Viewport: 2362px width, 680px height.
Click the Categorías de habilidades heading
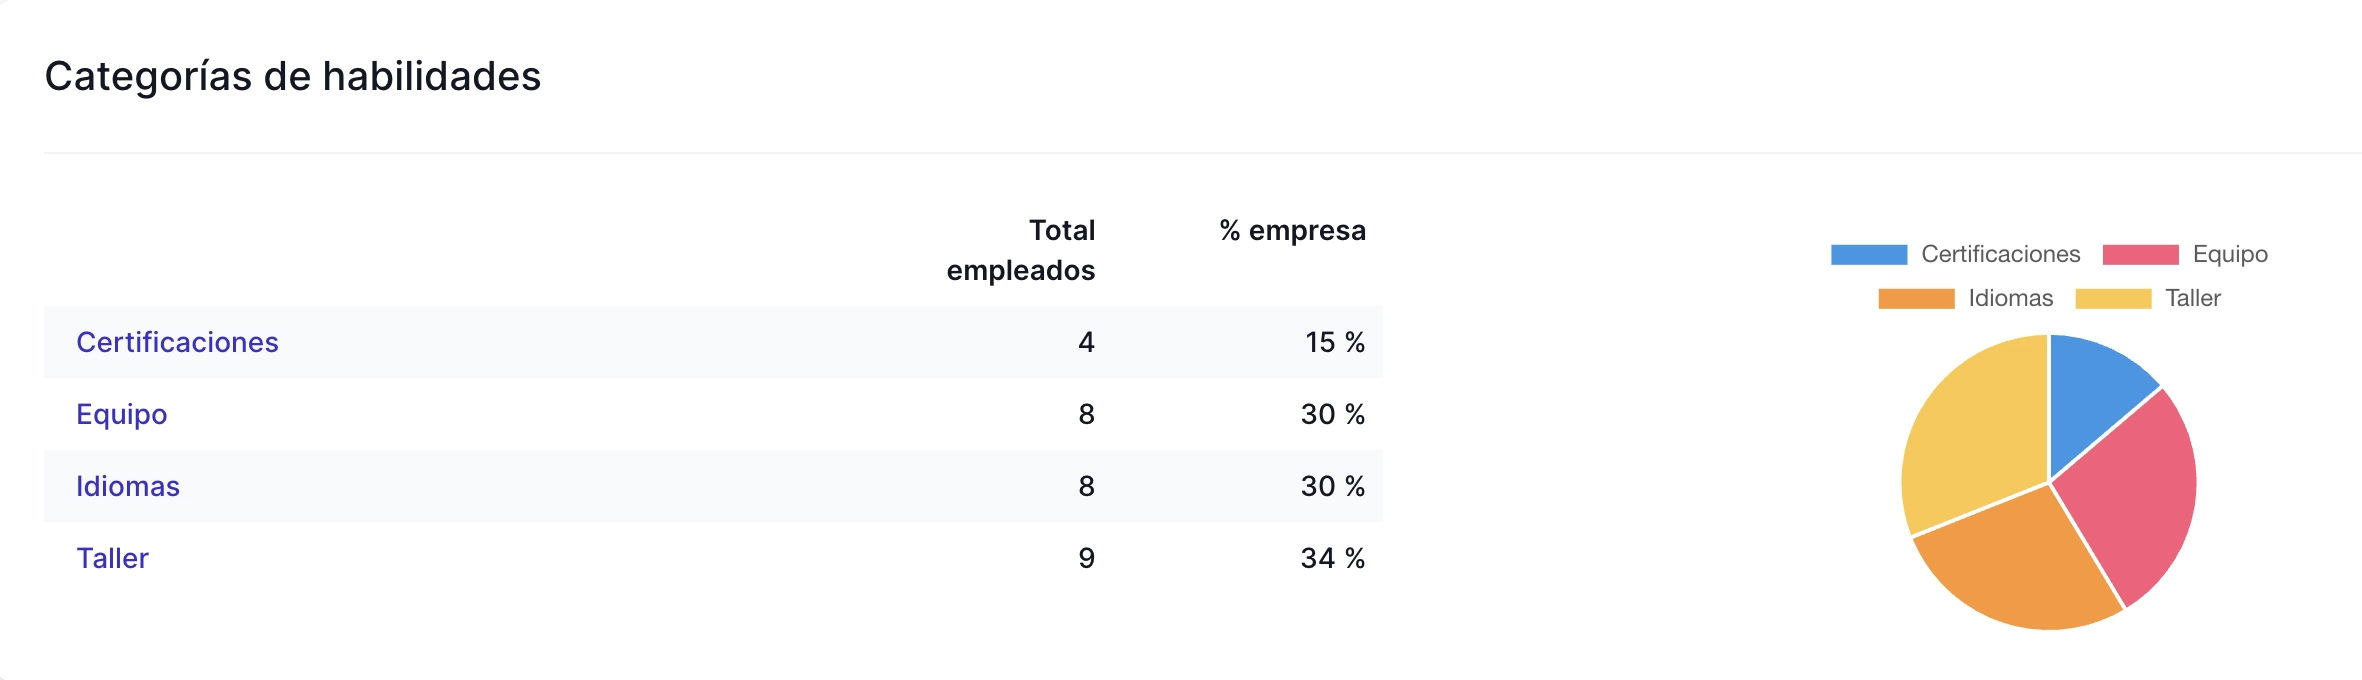(292, 74)
